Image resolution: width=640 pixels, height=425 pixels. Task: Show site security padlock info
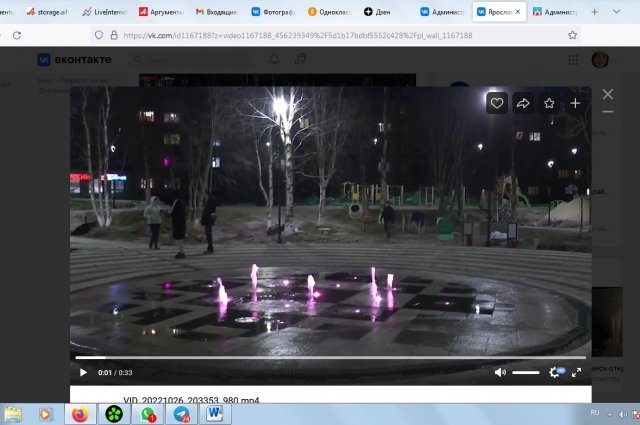pos(114,35)
